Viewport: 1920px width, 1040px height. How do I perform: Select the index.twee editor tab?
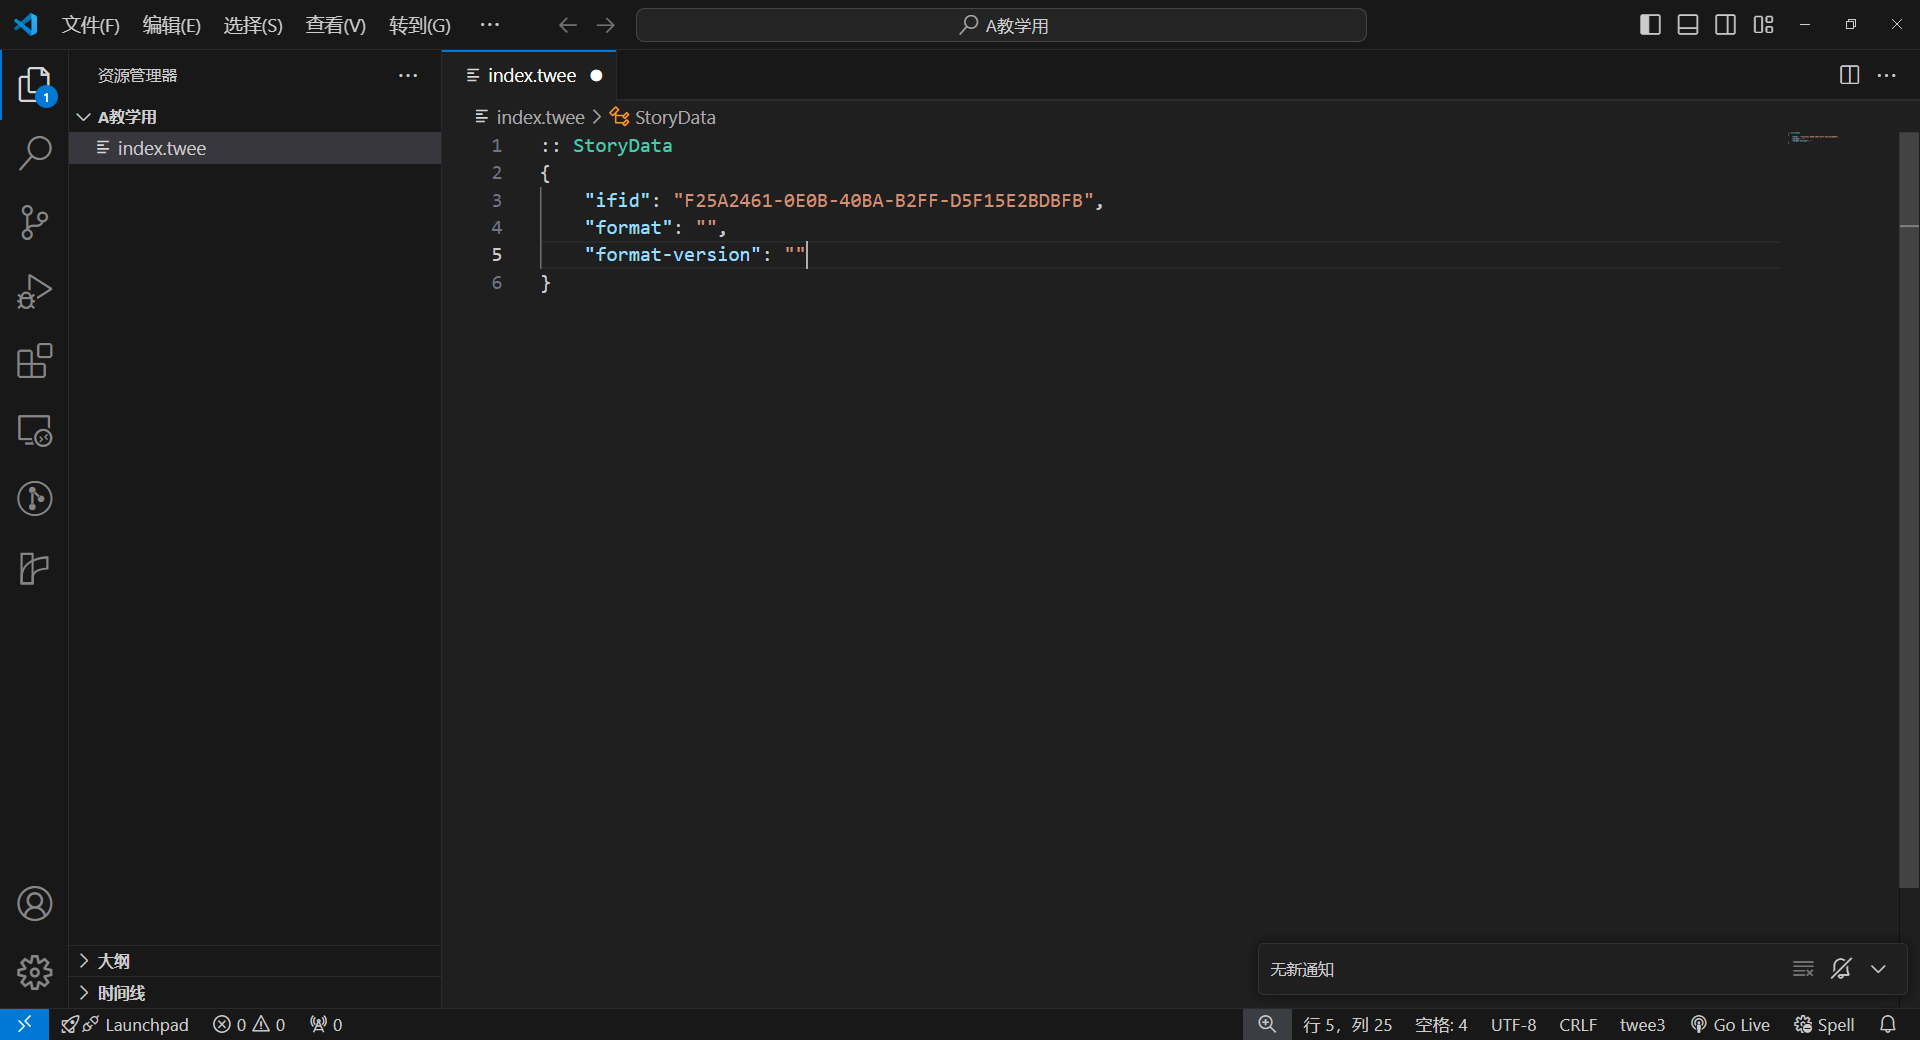[529, 75]
